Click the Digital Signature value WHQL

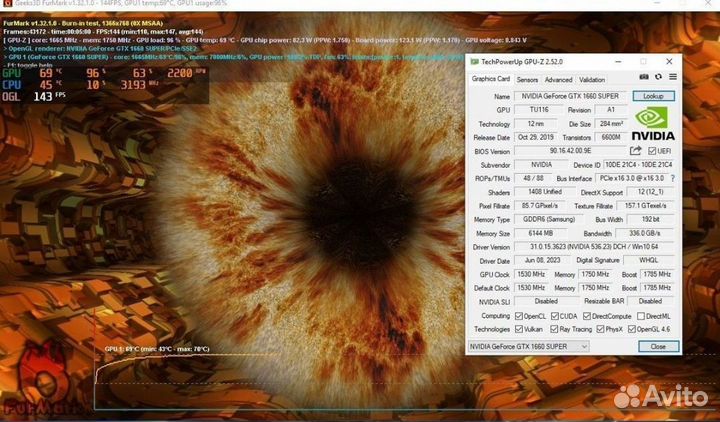click(648, 260)
